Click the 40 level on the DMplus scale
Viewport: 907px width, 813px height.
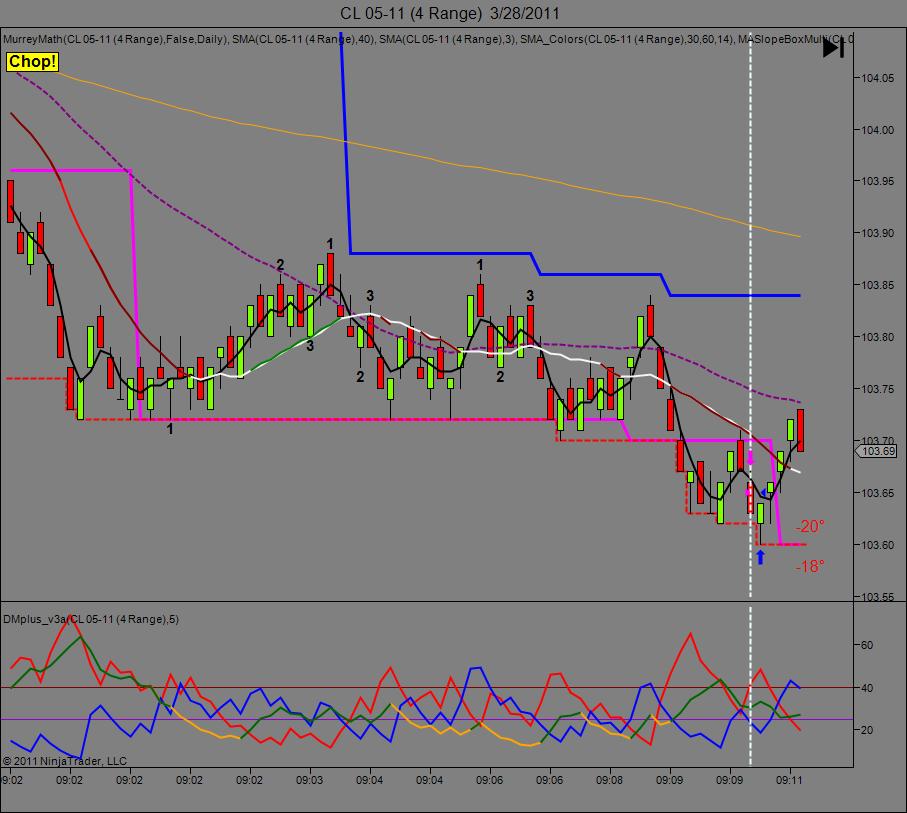pos(867,688)
